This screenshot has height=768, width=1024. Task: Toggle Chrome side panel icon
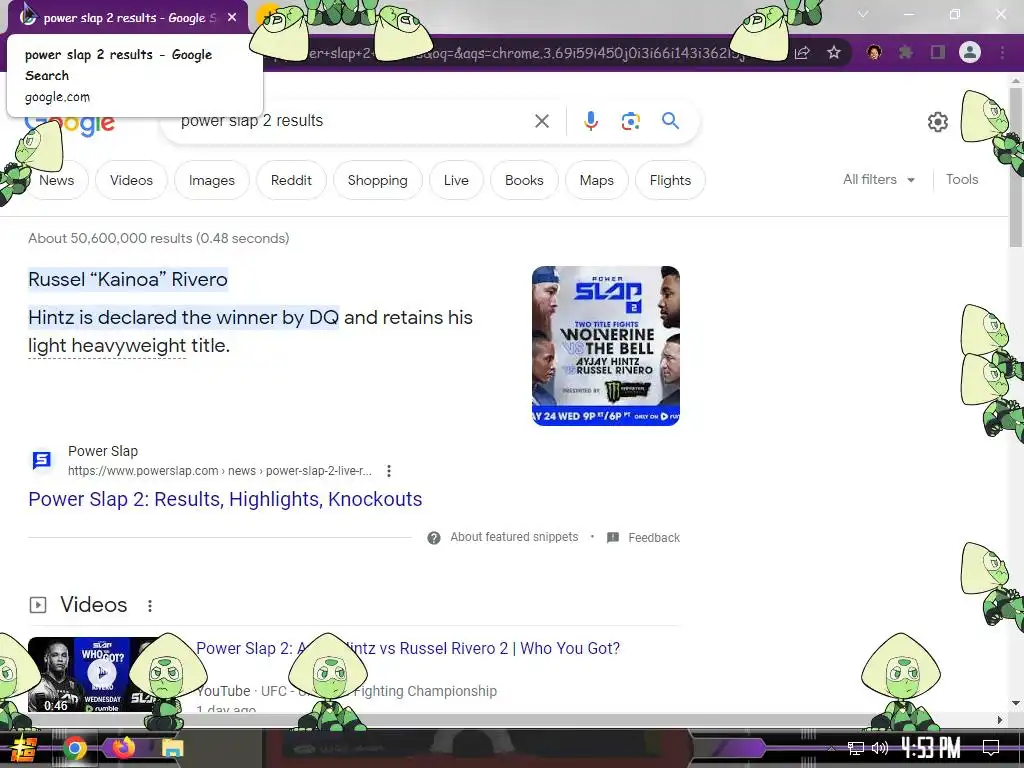937,52
